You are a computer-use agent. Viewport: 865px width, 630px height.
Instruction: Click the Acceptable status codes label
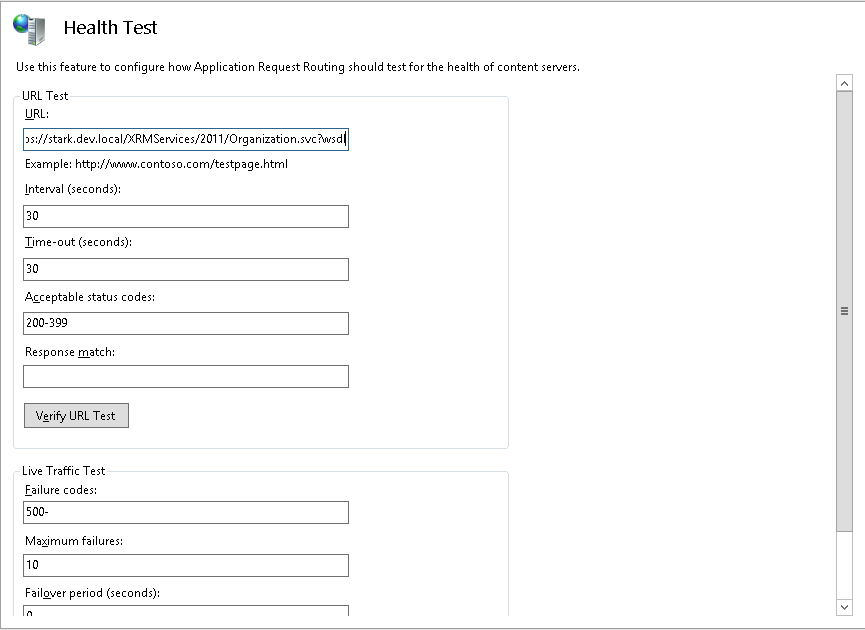coord(89,297)
